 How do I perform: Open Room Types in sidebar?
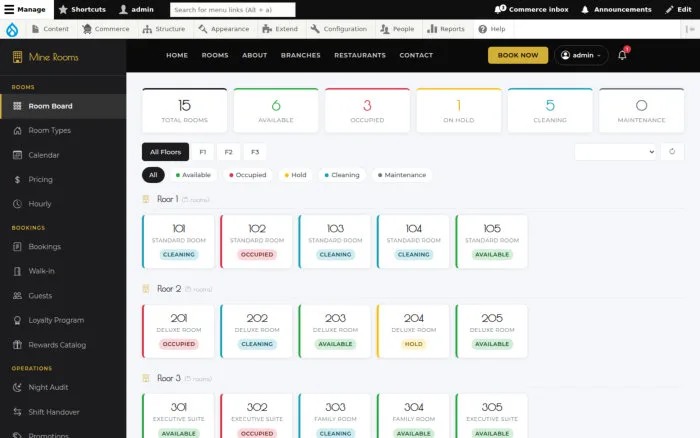point(63,130)
